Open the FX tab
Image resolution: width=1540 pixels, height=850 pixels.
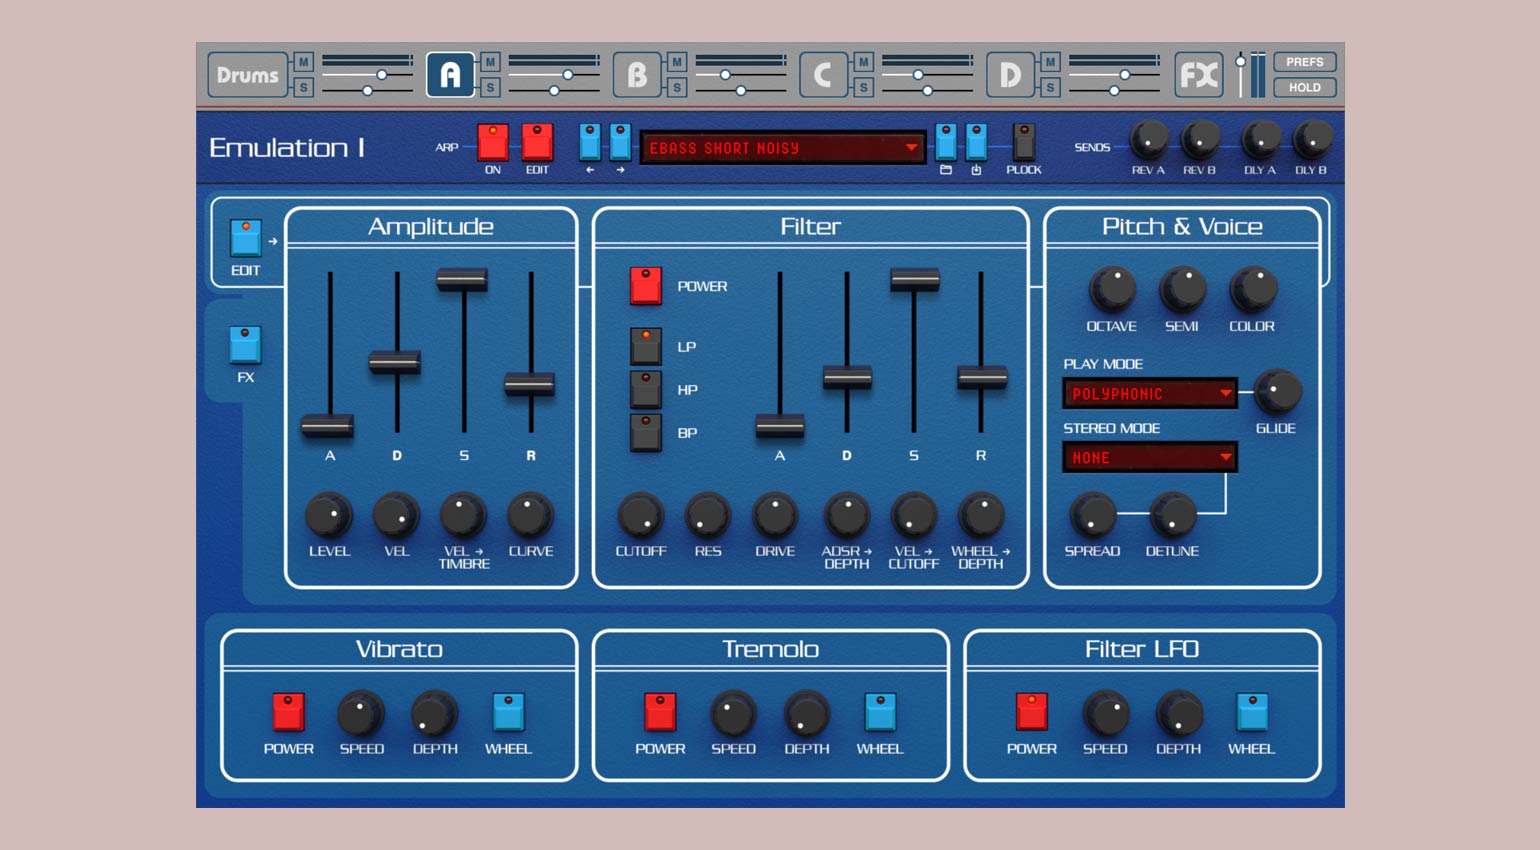(1198, 75)
